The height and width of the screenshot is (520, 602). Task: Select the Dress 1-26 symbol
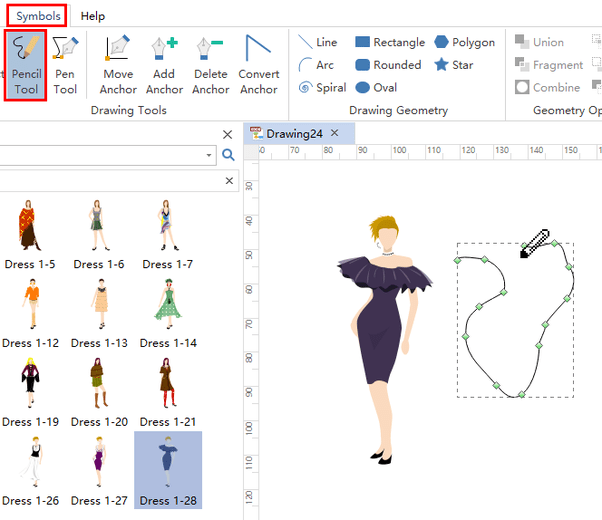pos(30,470)
